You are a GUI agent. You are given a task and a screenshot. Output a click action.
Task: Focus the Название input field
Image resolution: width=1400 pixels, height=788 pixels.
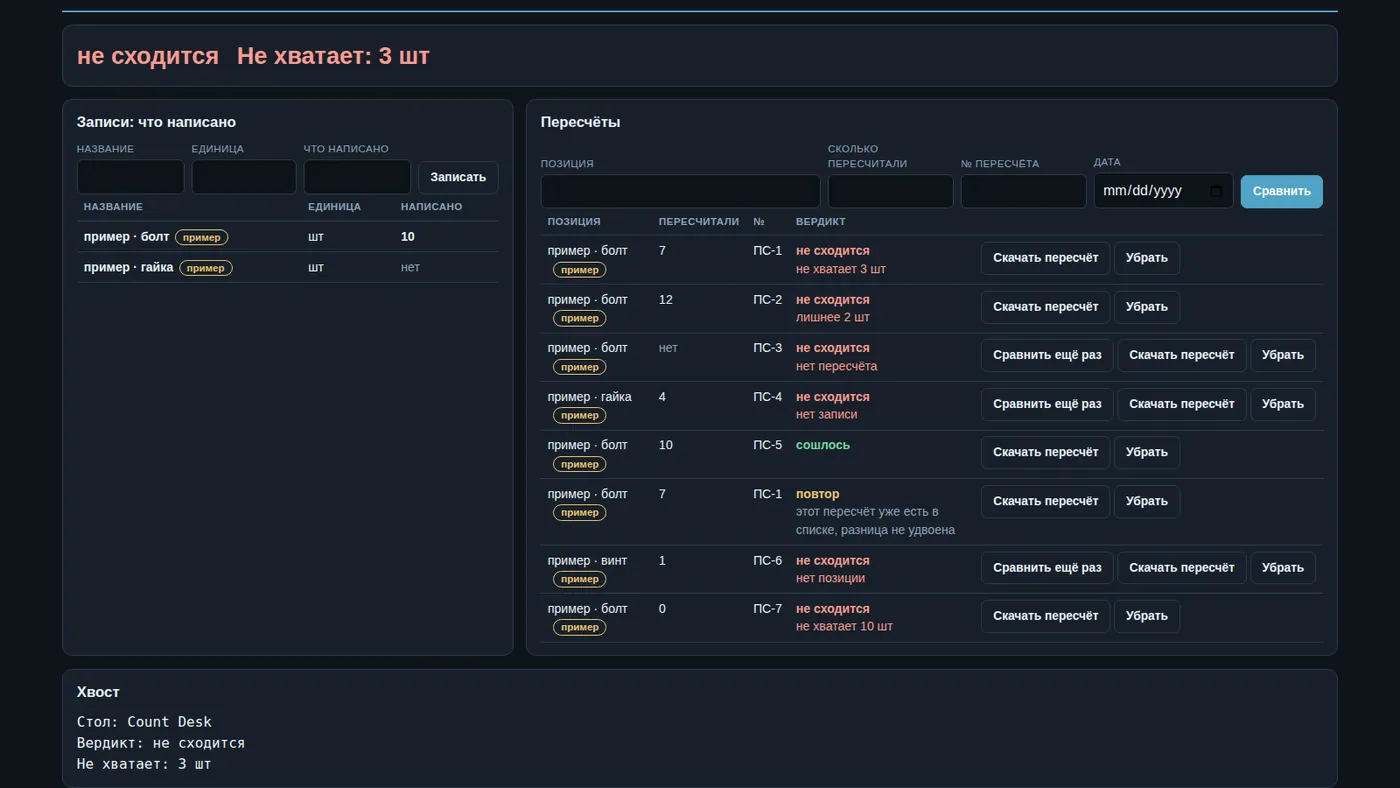130,177
